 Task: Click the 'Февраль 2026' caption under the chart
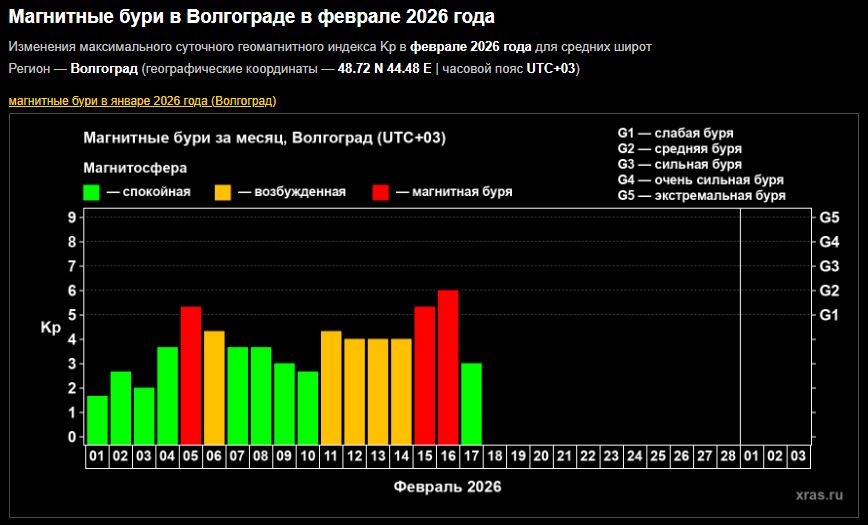point(447,487)
